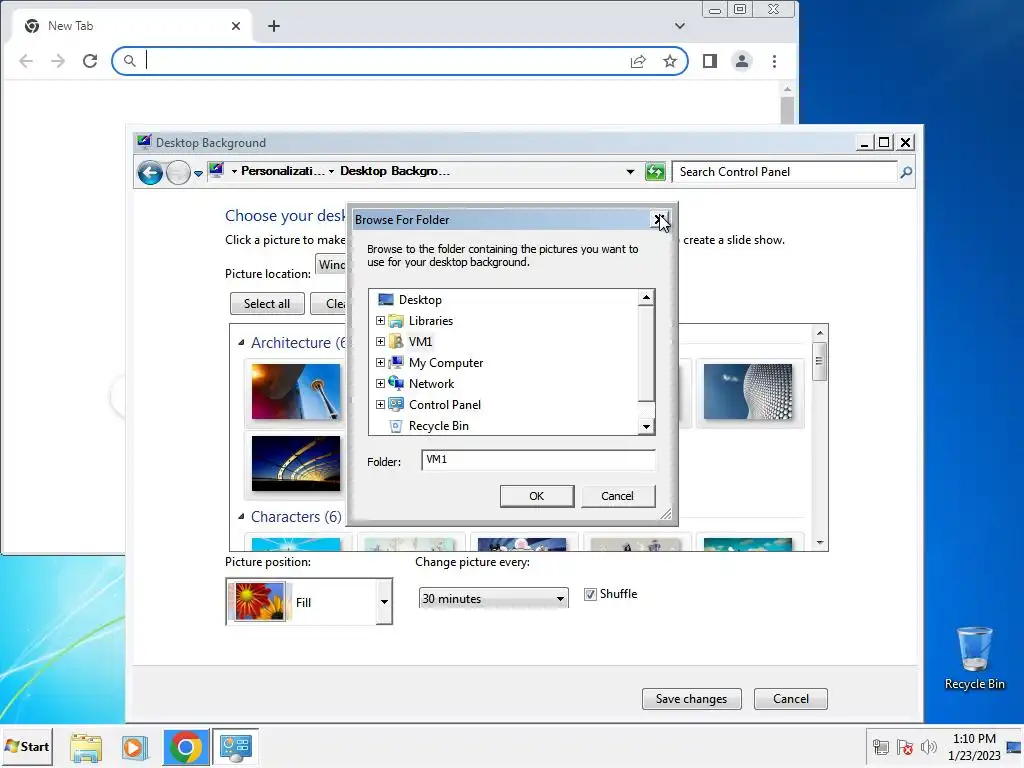Expand the Libraries tree node
The height and width of the screenshot is (768, 1024).
click(x=380, y=321)
